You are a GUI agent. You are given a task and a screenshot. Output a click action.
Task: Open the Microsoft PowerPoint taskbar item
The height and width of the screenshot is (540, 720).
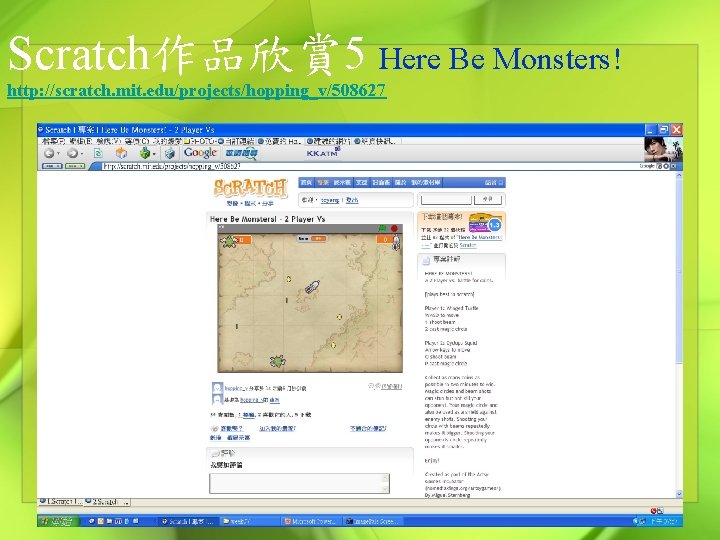(x=310, y=521)
